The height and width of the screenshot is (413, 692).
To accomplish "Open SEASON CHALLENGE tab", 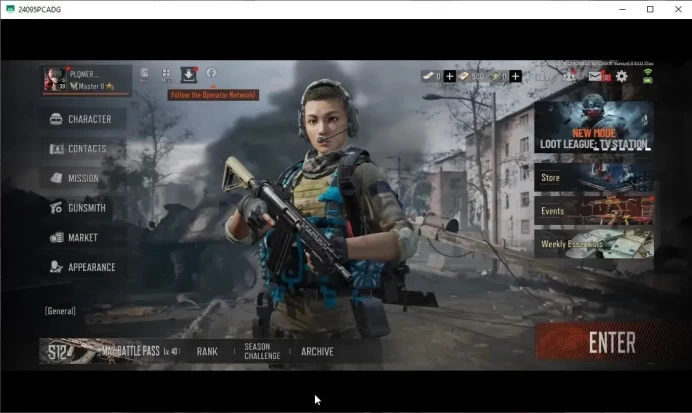I will click(x=262, y=351).
